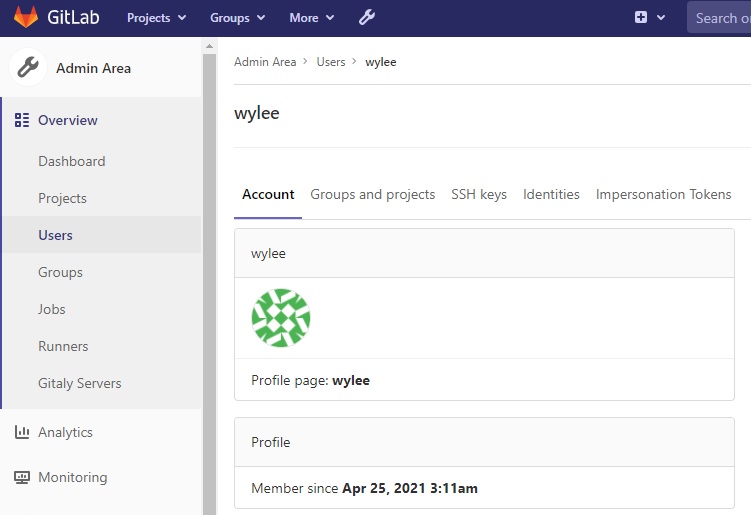
Task: Click the sidebar vertical scrollbar track
Action: pos(209,284)
